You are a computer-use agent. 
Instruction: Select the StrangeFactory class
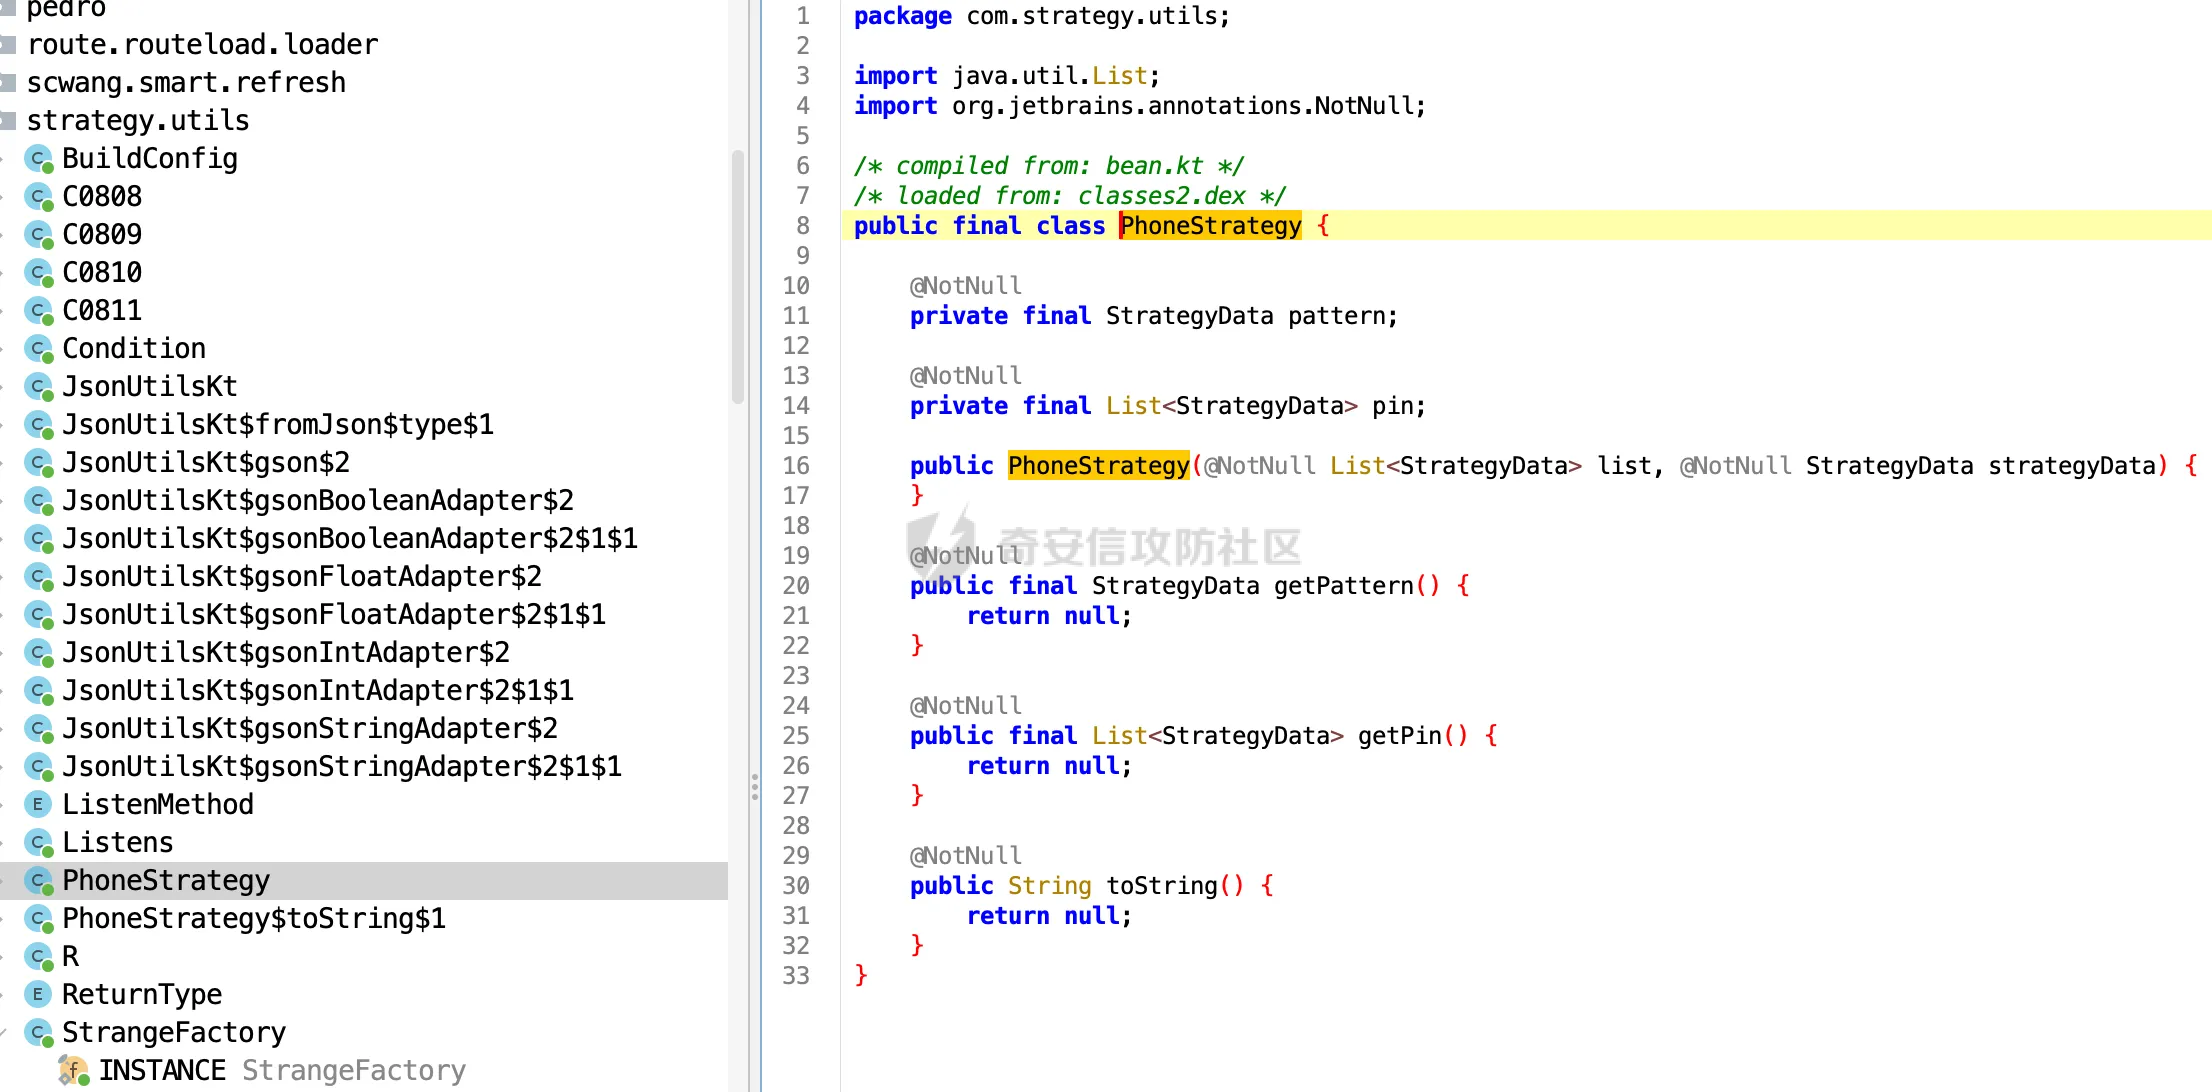[x=174, y=1033]
